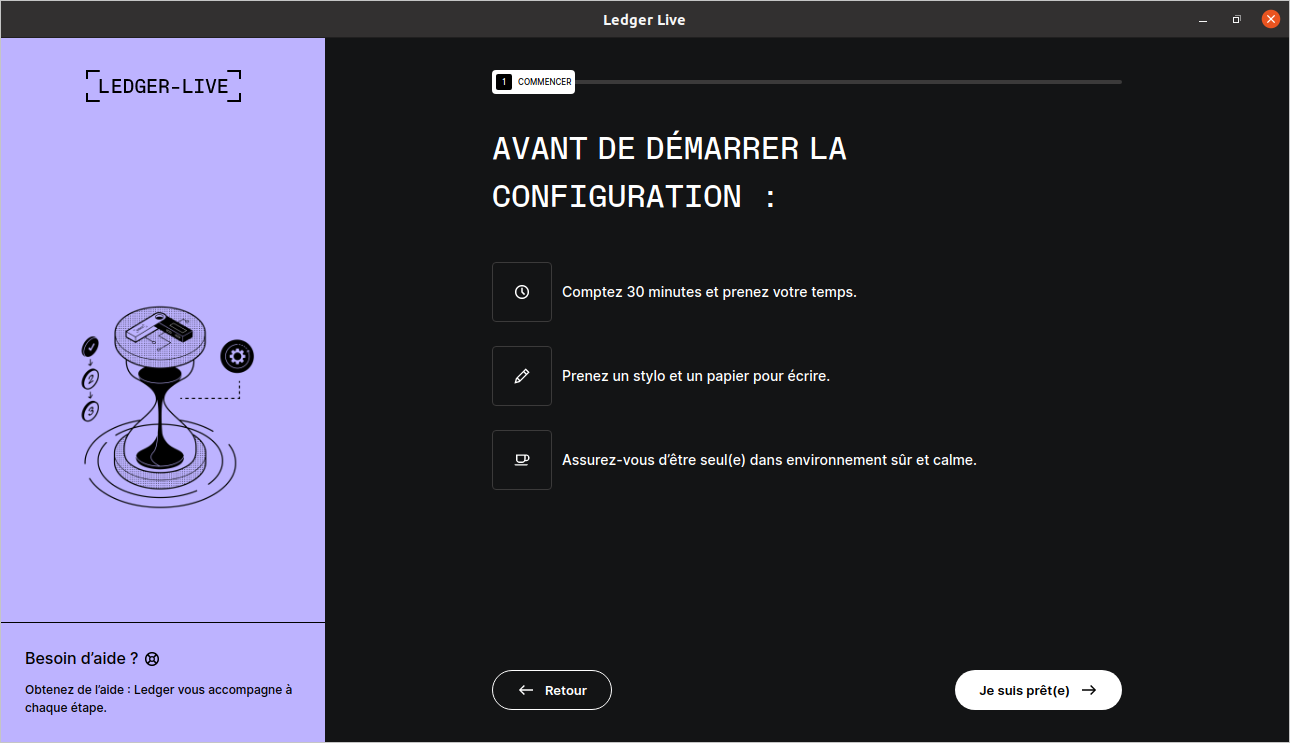Image resolution: width=1290 pixels, height=743 pixels.
Task: Continue with Je suis prêt(e) button
Action: pos(1038,690)
